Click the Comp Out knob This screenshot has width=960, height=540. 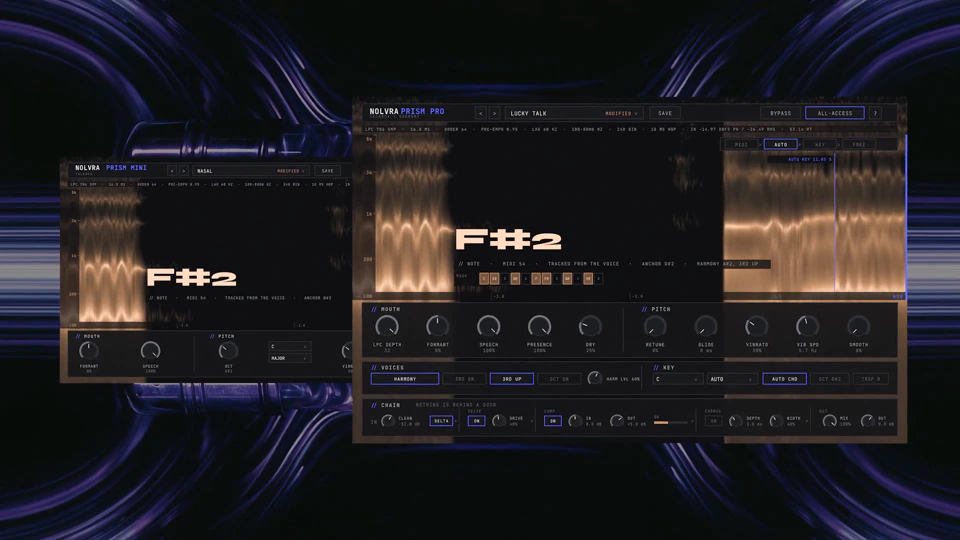click(617, 421)
